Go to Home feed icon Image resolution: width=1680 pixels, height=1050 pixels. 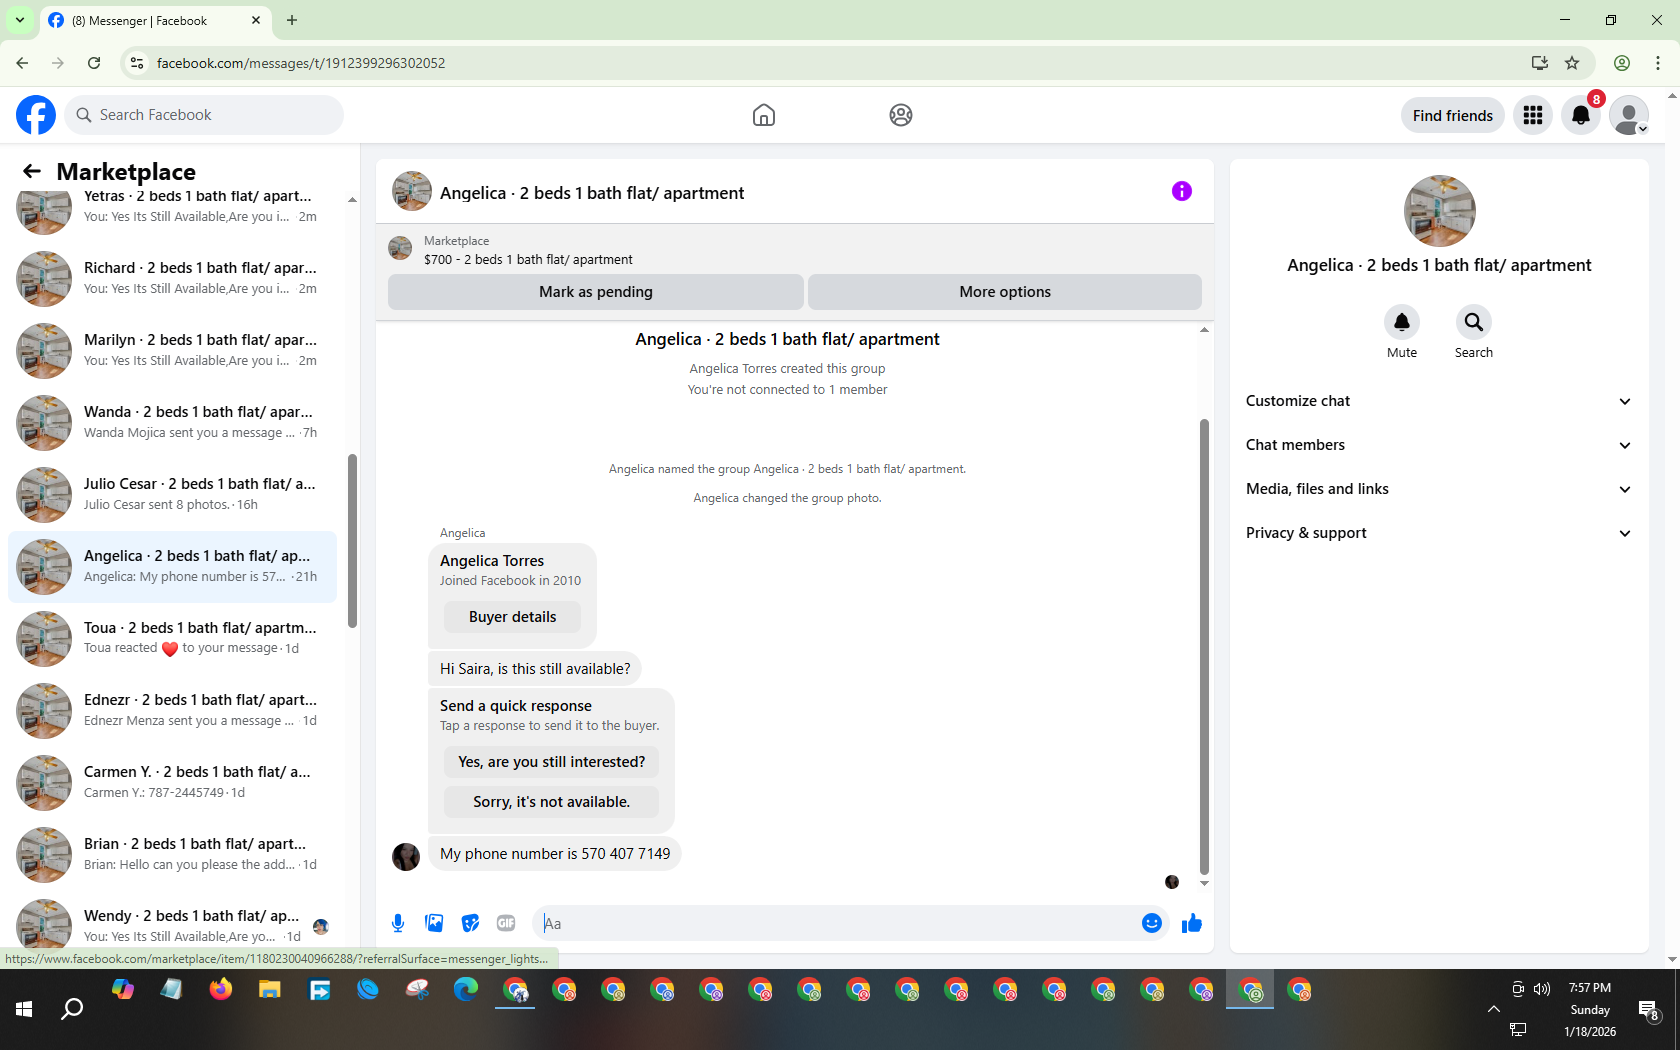(764, 115)
